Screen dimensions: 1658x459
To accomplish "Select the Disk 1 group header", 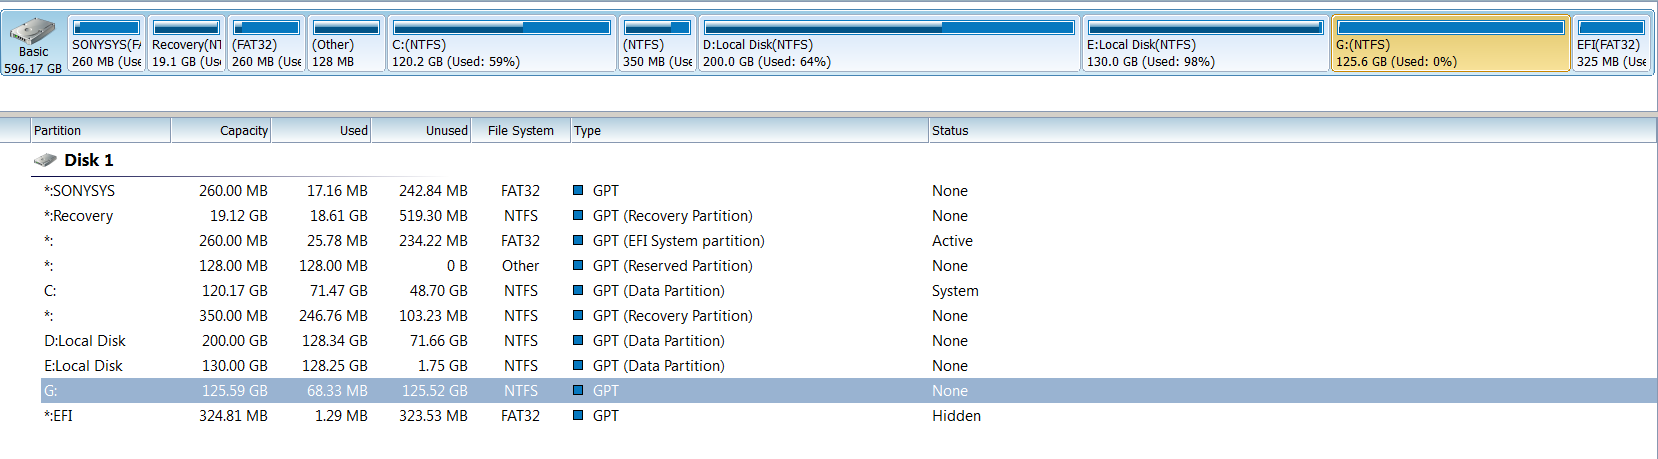I will click(x=88, y=160).
